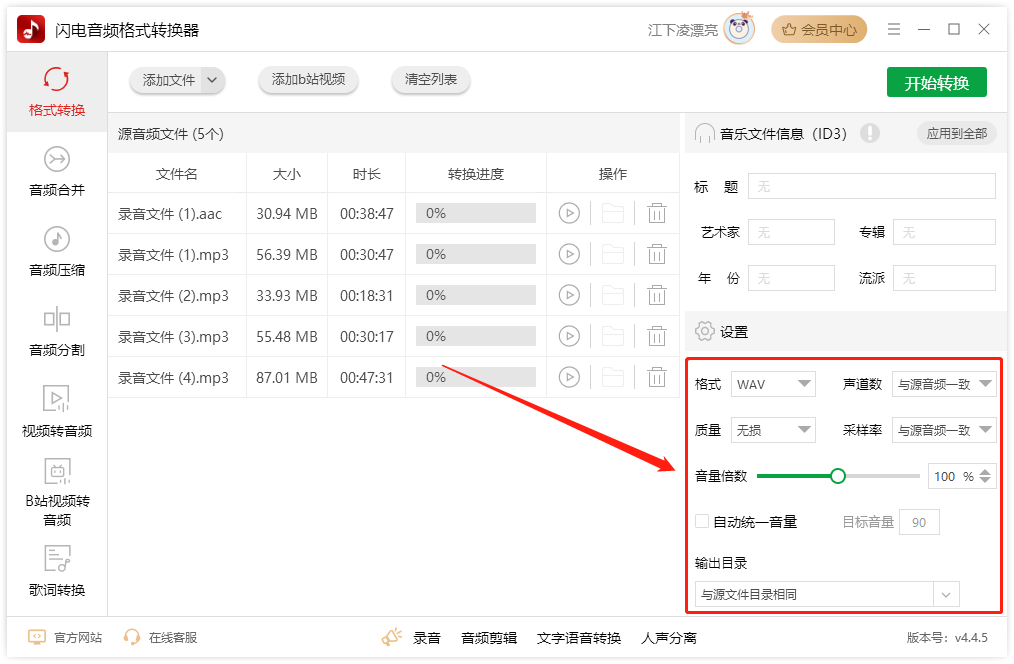Click the 录音 icon in the bottom bar

tap(392, 636)
